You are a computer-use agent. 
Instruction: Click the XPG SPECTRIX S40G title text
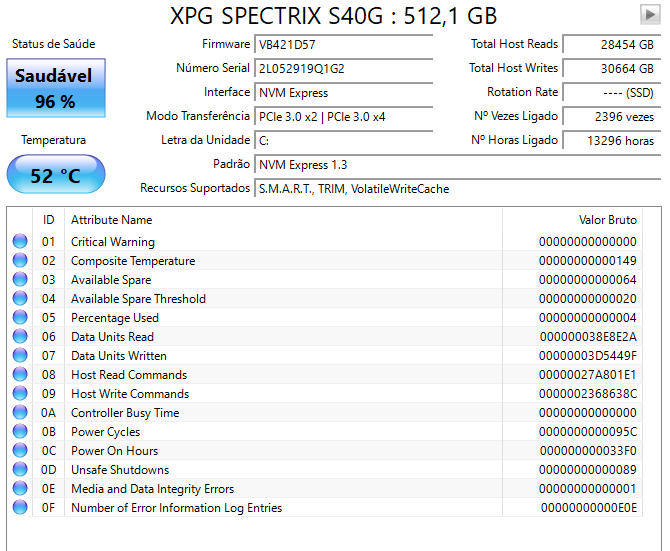(x=333, y=16)
